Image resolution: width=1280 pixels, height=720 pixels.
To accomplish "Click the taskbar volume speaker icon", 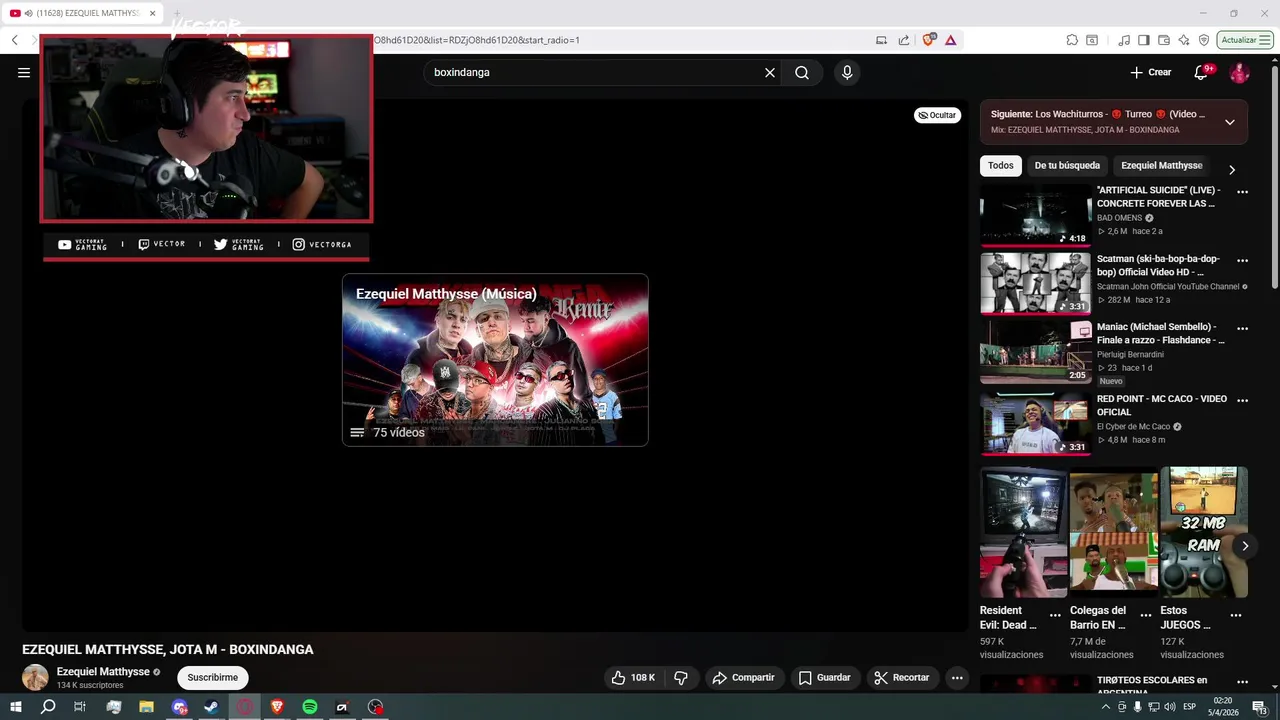I will 1170,707.
